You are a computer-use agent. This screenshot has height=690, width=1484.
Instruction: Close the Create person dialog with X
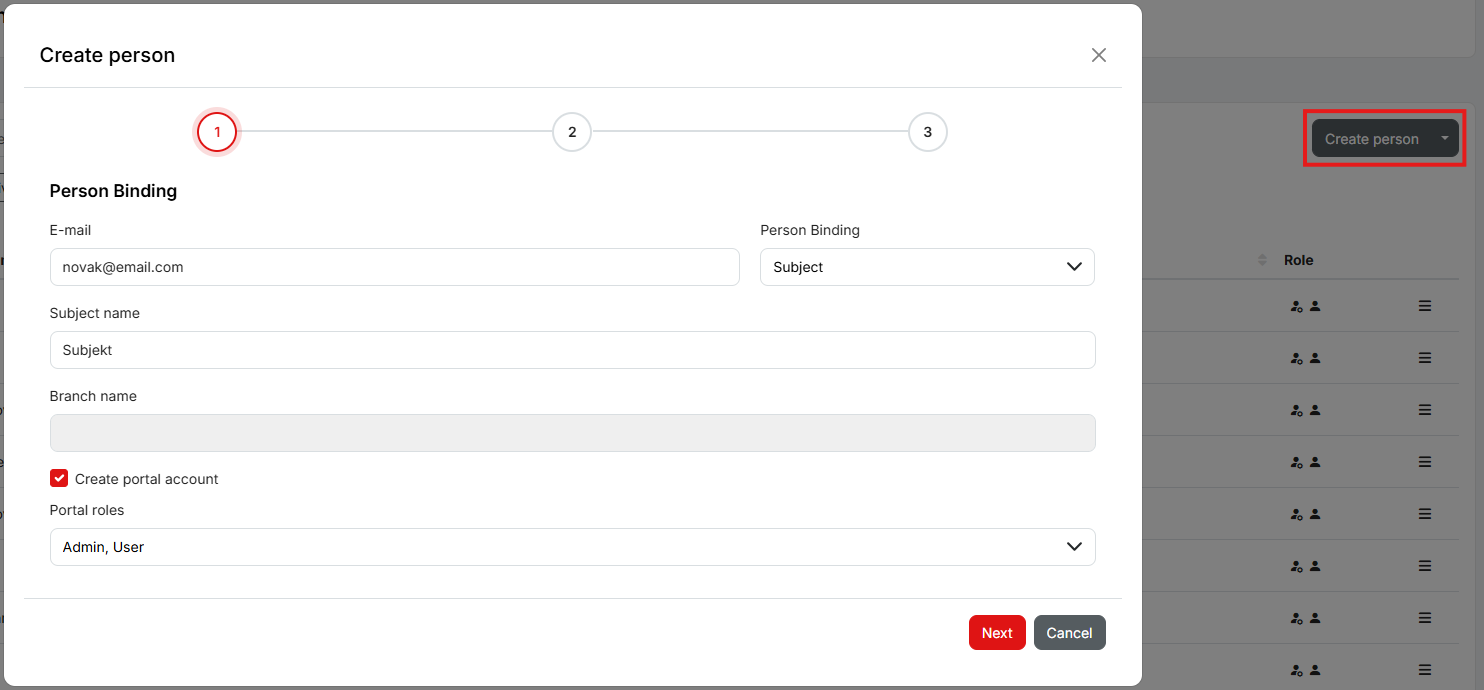[x=1098, y=55]
